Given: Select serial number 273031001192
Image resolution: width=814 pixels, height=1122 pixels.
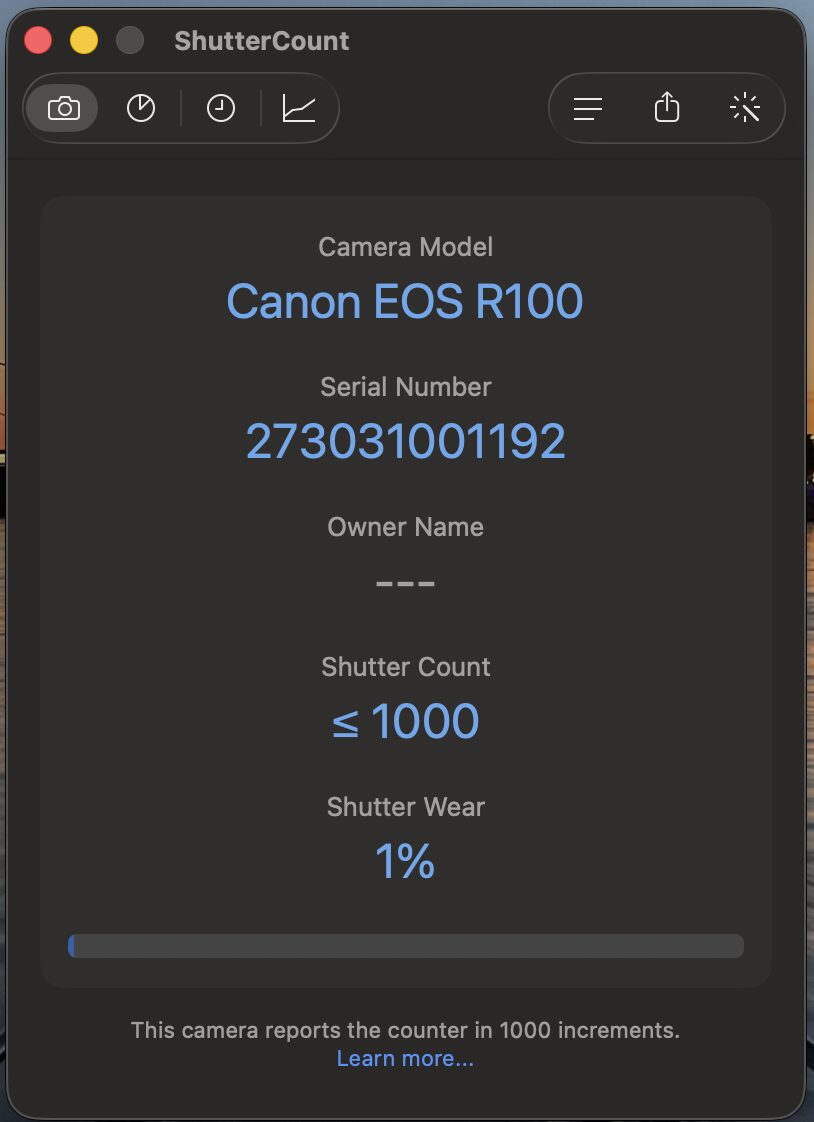Looking at the screenshot, I should (405, 441).
